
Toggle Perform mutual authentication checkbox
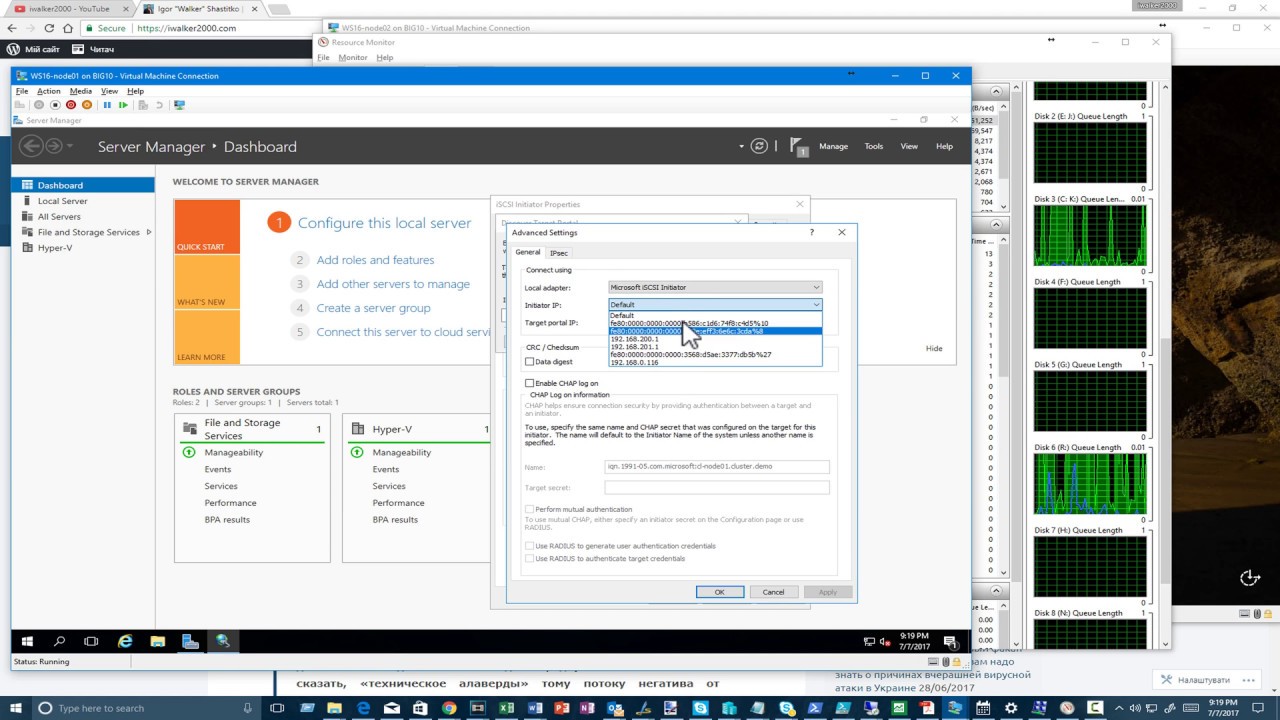pyautogui.click(x=530, y=510)
